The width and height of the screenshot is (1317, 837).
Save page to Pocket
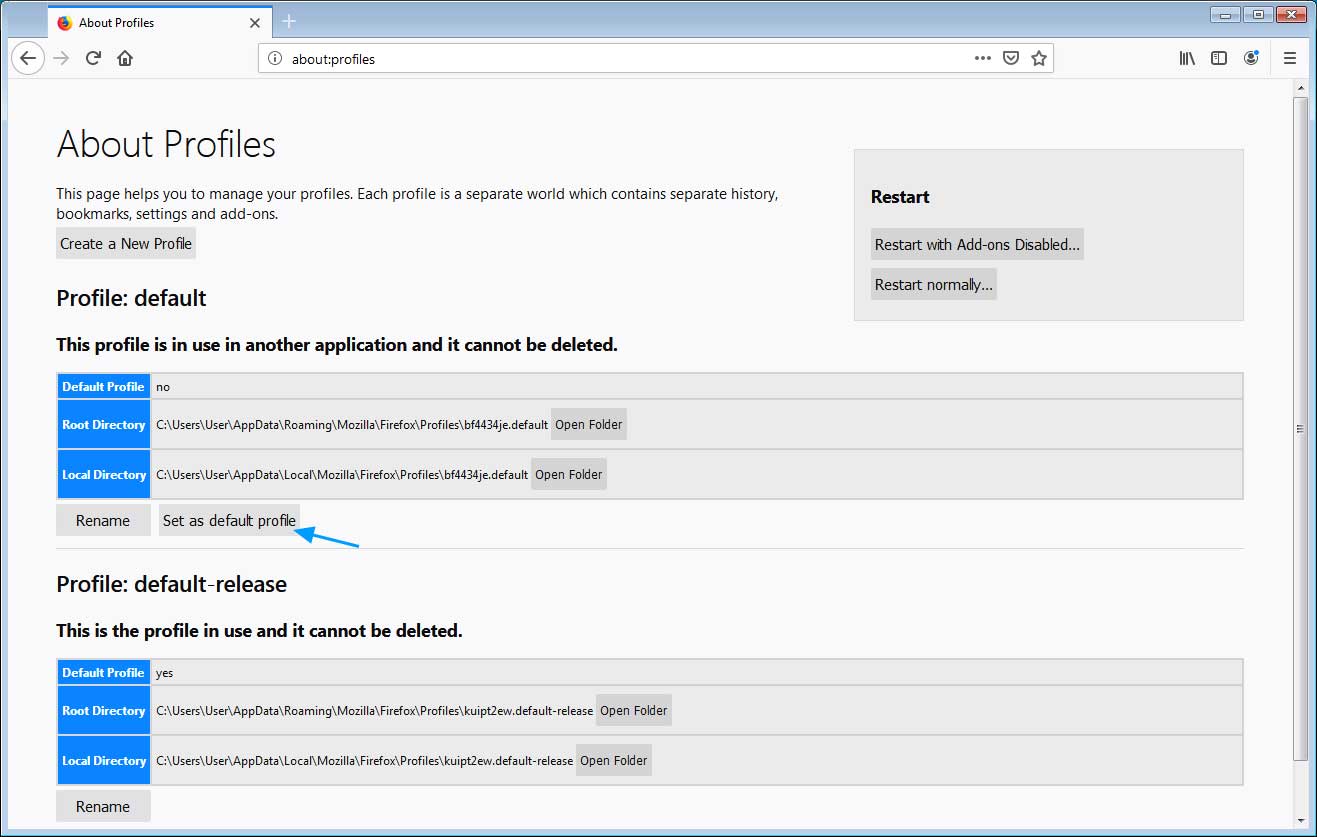point(1011,59)
